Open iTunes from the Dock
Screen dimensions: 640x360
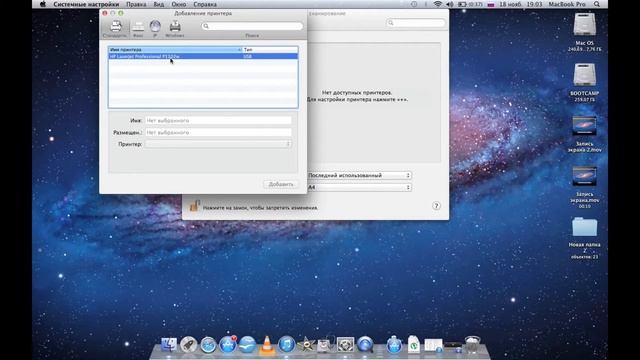click(x=287, y=345)
